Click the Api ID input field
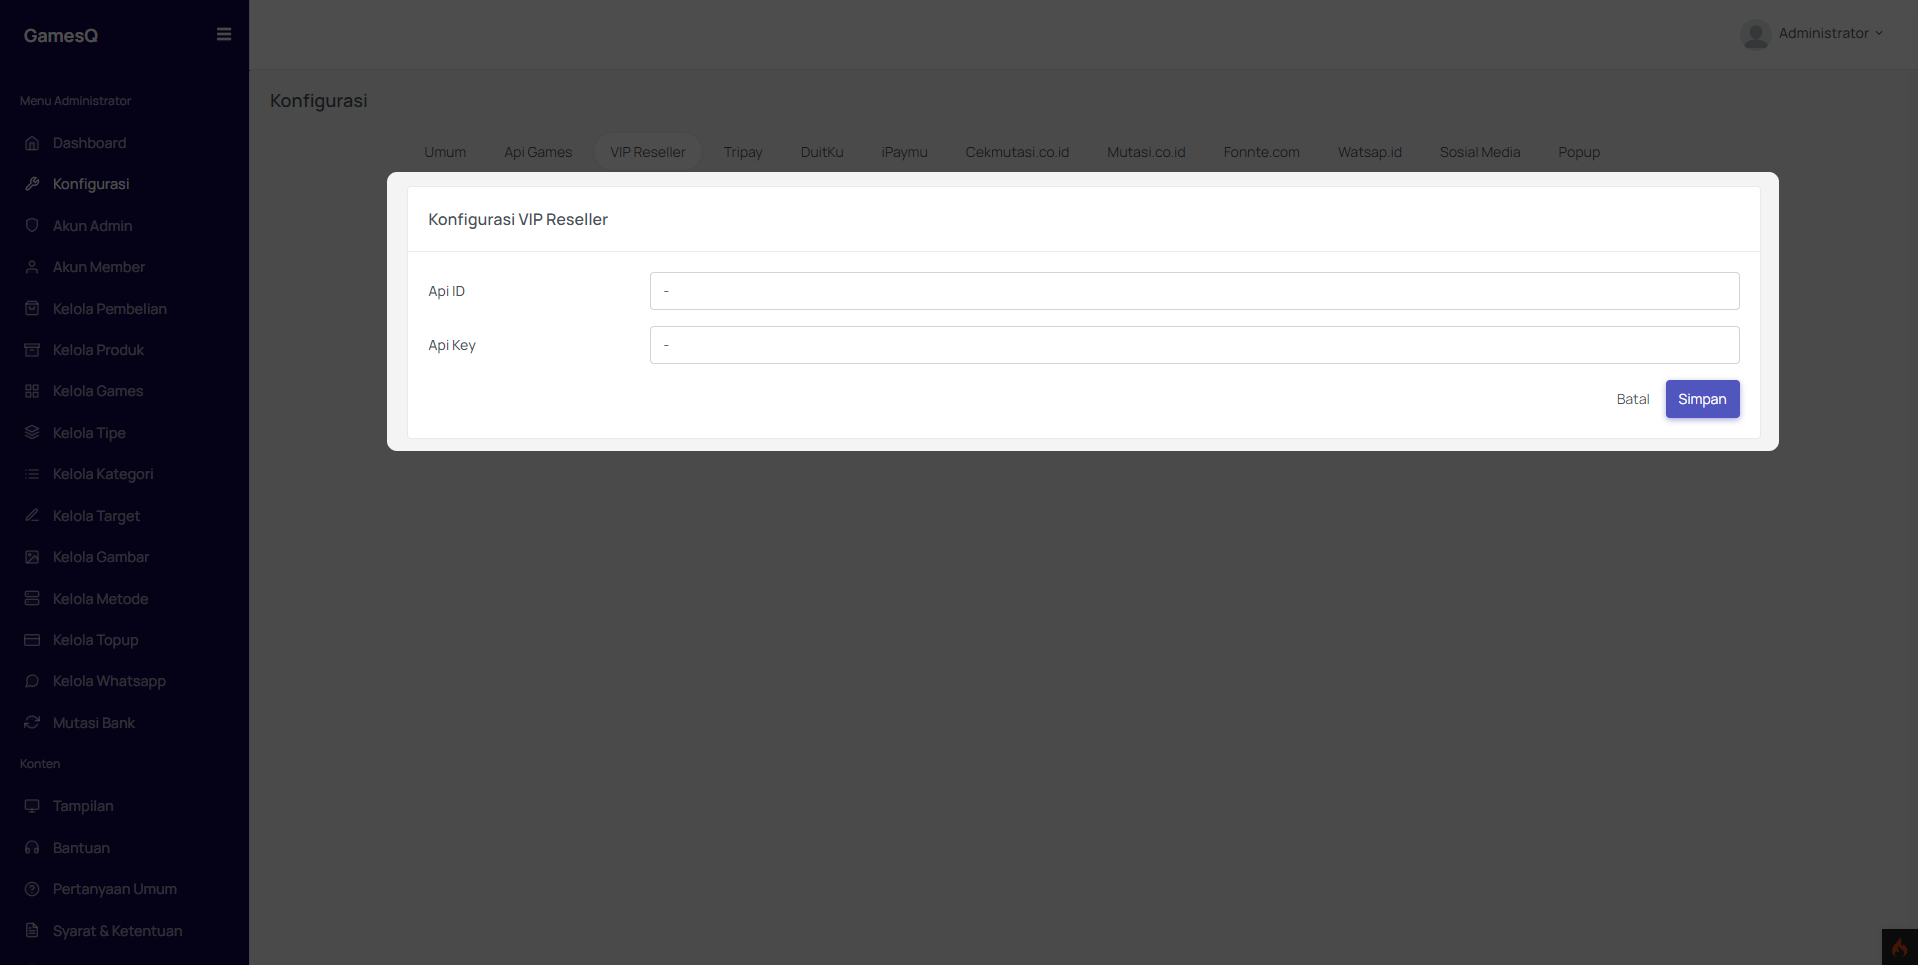 1194,291
